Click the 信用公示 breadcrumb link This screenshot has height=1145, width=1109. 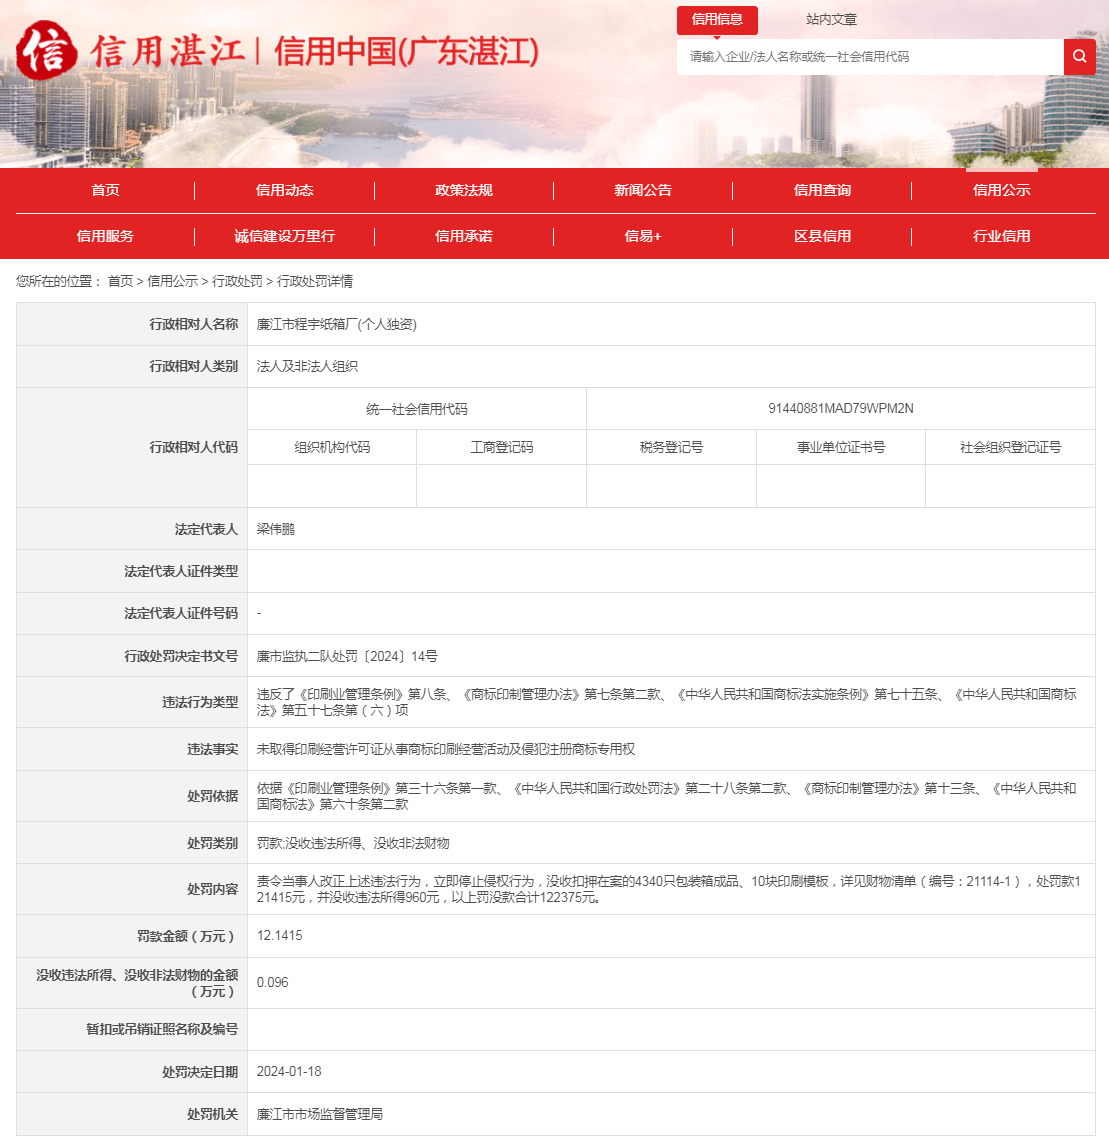[x=172, y=282]
